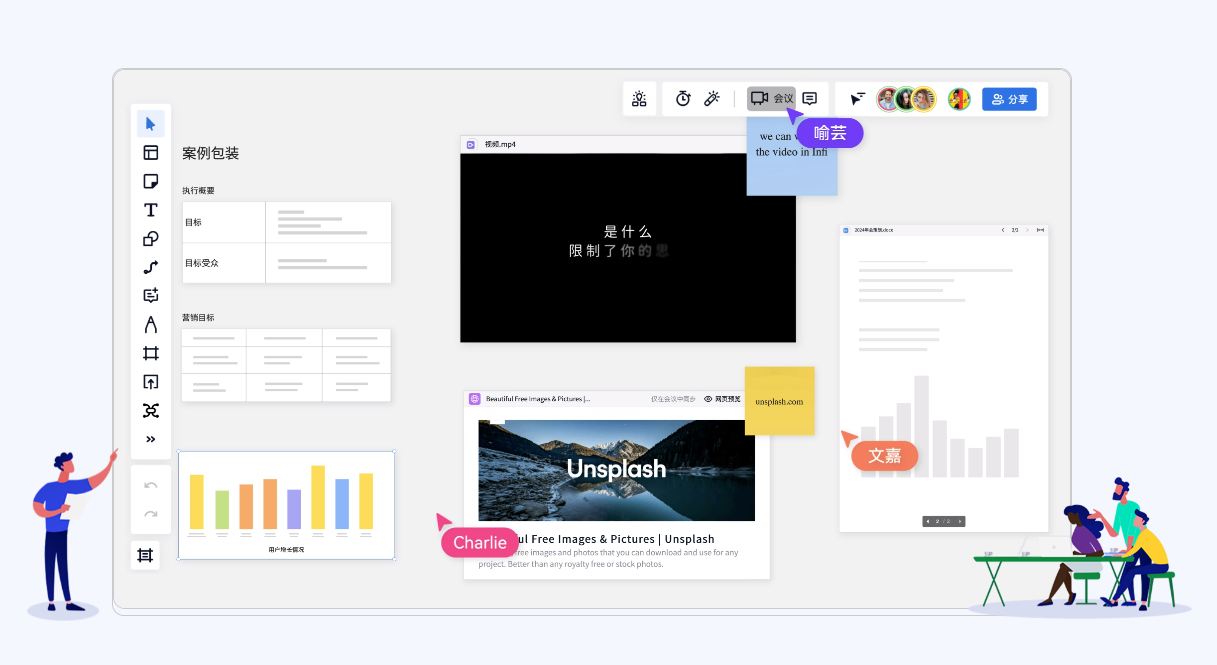Select the connector line tool
This screenshot has width=1217, height=665.
click(x=151, y=267)
